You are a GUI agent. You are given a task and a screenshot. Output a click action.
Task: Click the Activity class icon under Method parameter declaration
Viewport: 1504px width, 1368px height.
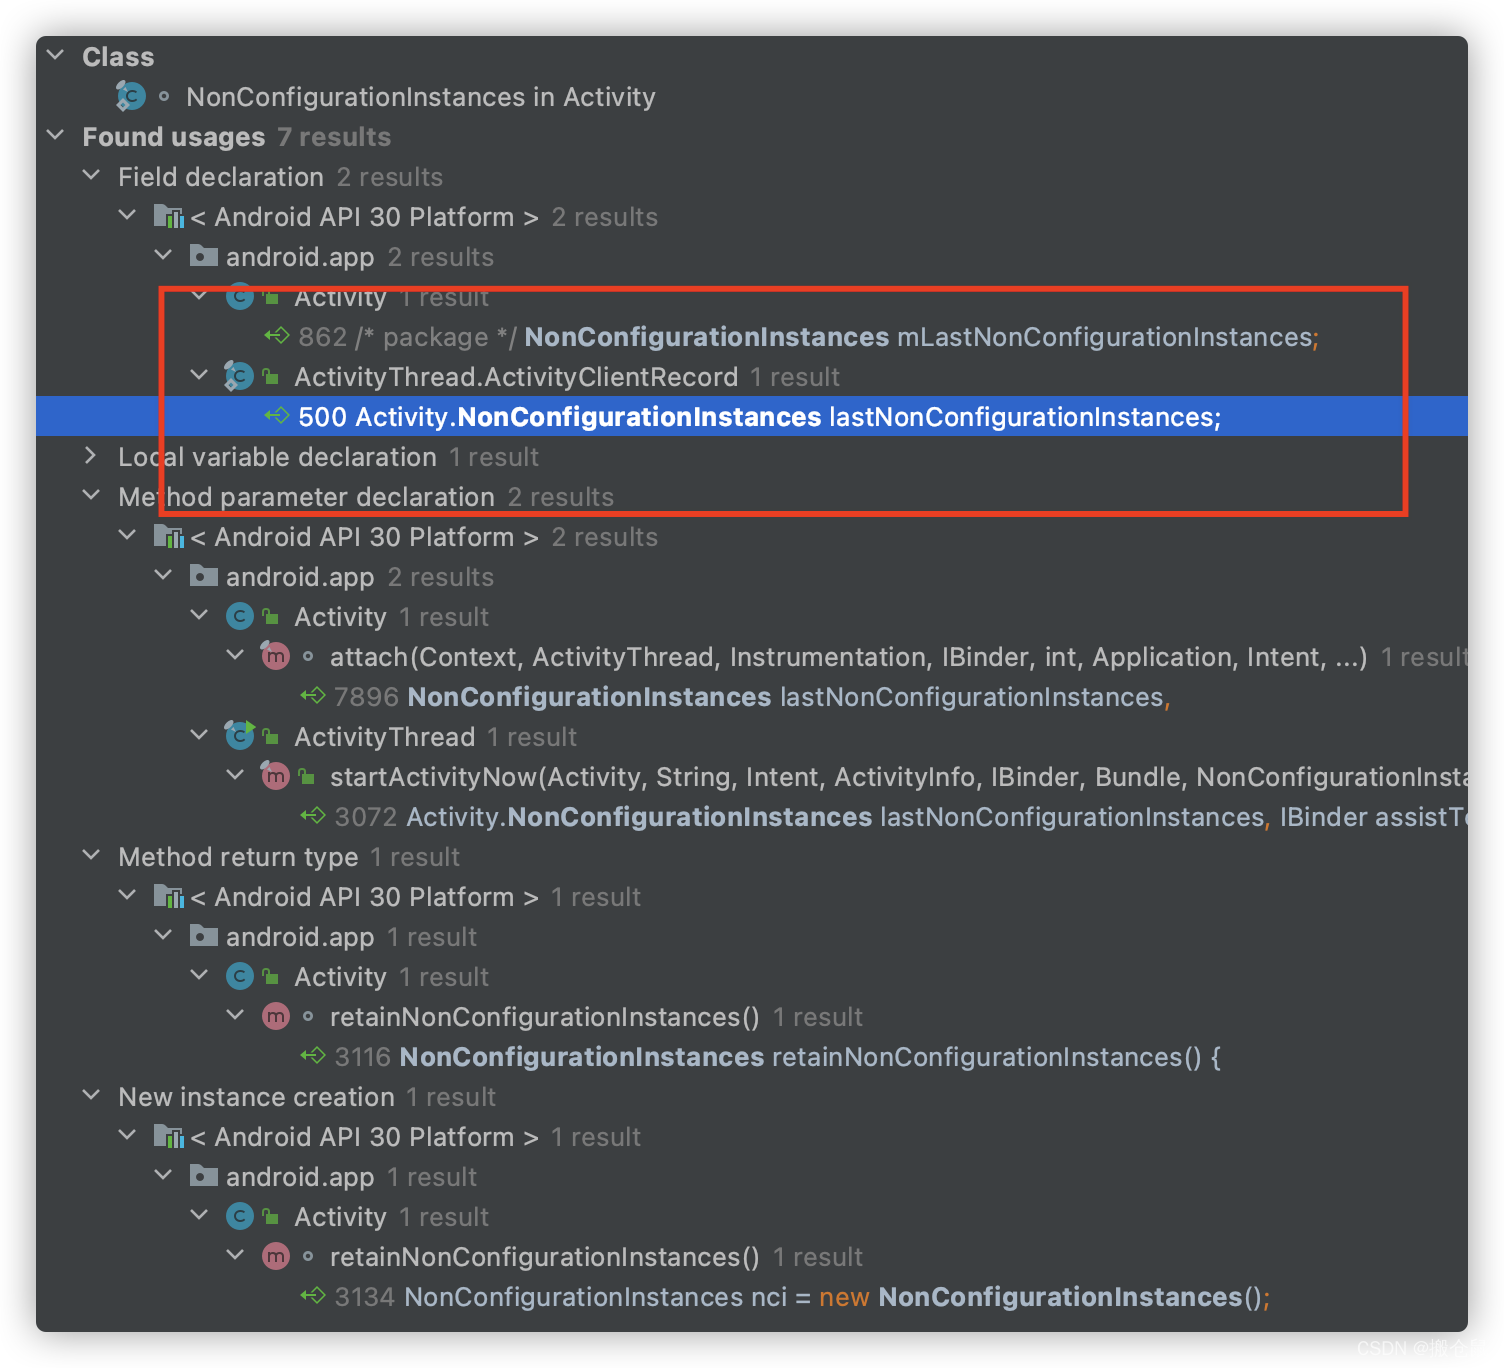point(240,616)
